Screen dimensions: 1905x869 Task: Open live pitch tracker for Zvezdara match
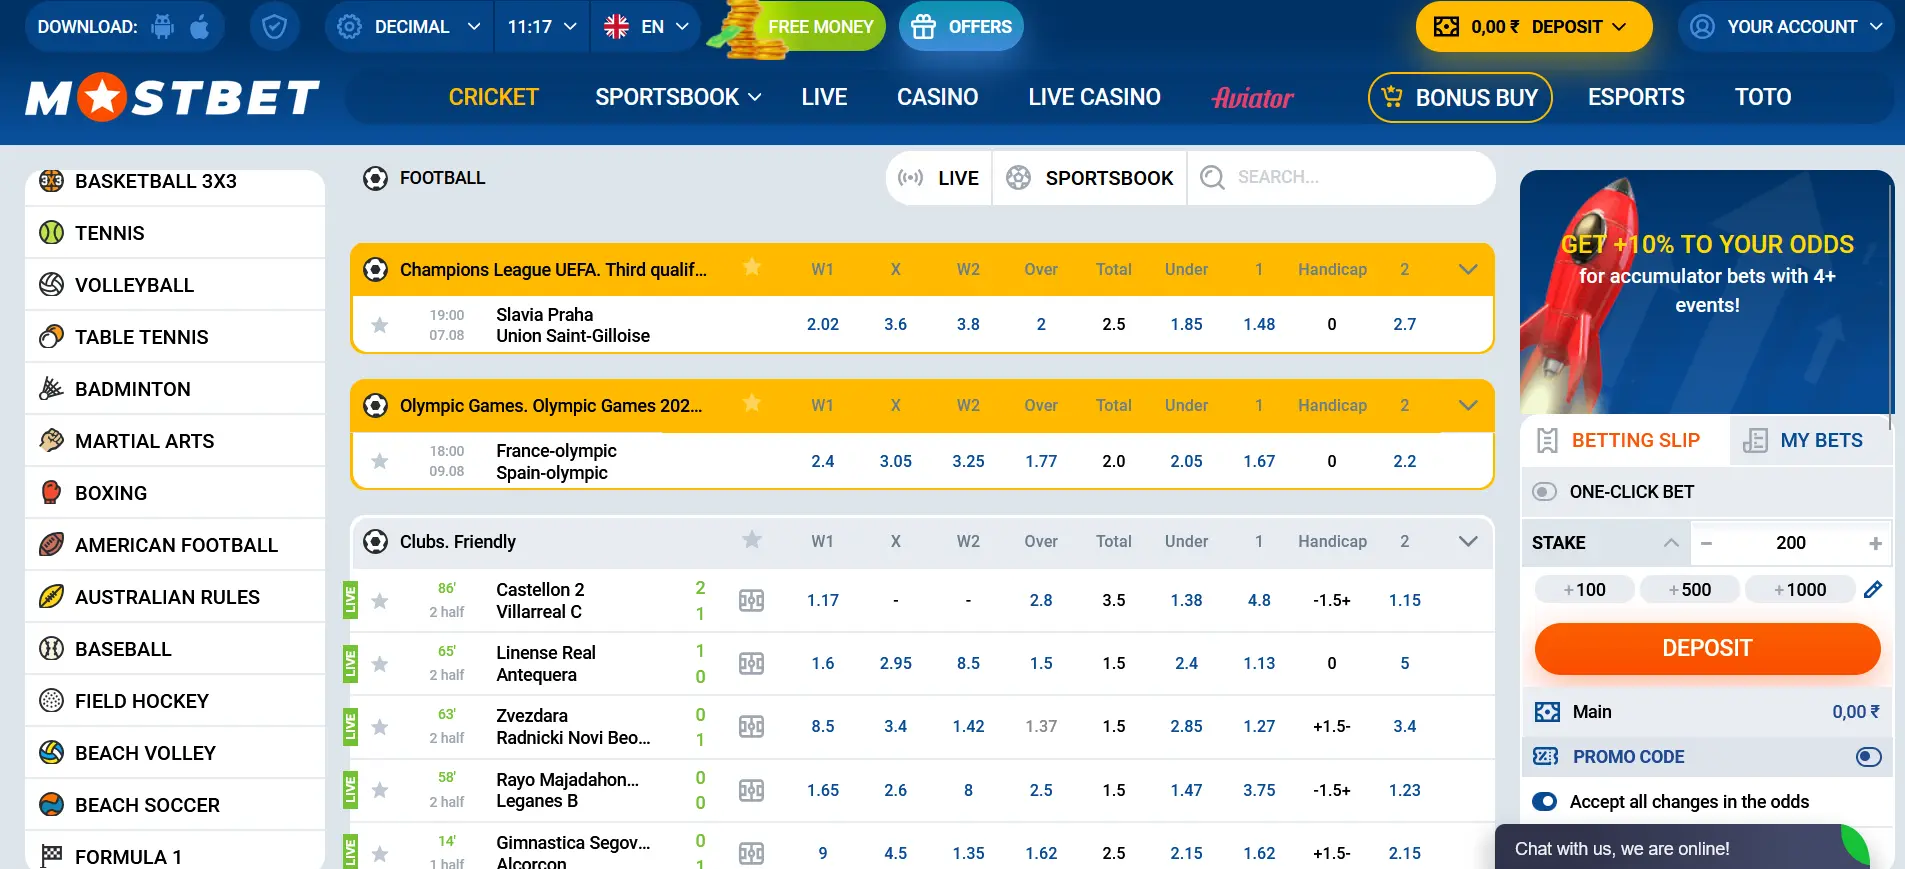751,727
